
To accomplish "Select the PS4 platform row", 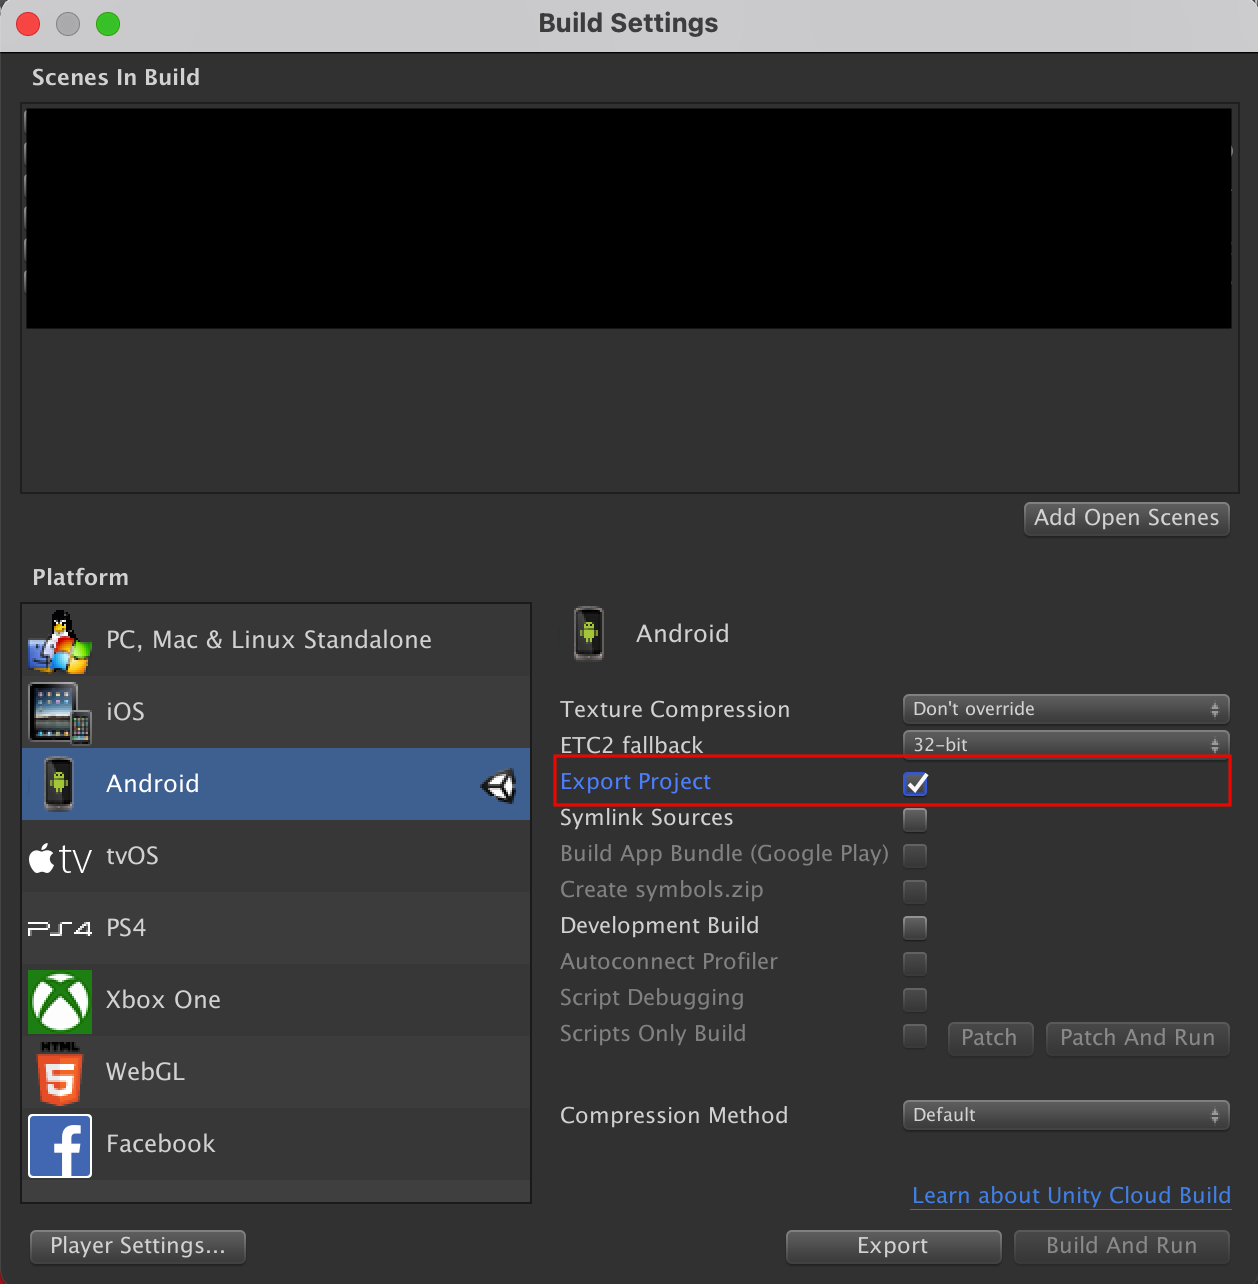I will pos(276,928).
